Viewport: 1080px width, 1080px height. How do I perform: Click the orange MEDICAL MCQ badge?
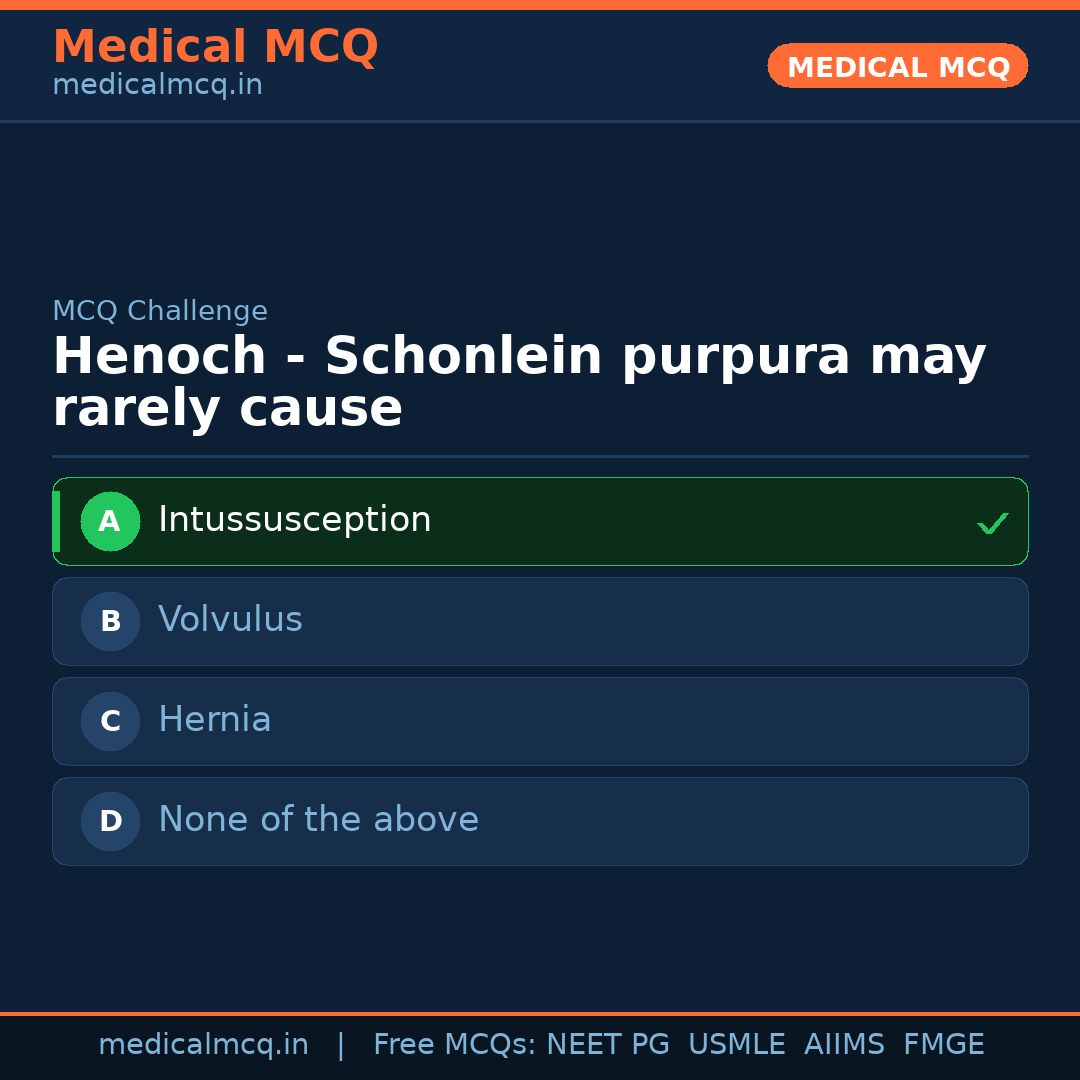(x=897, y=66)
